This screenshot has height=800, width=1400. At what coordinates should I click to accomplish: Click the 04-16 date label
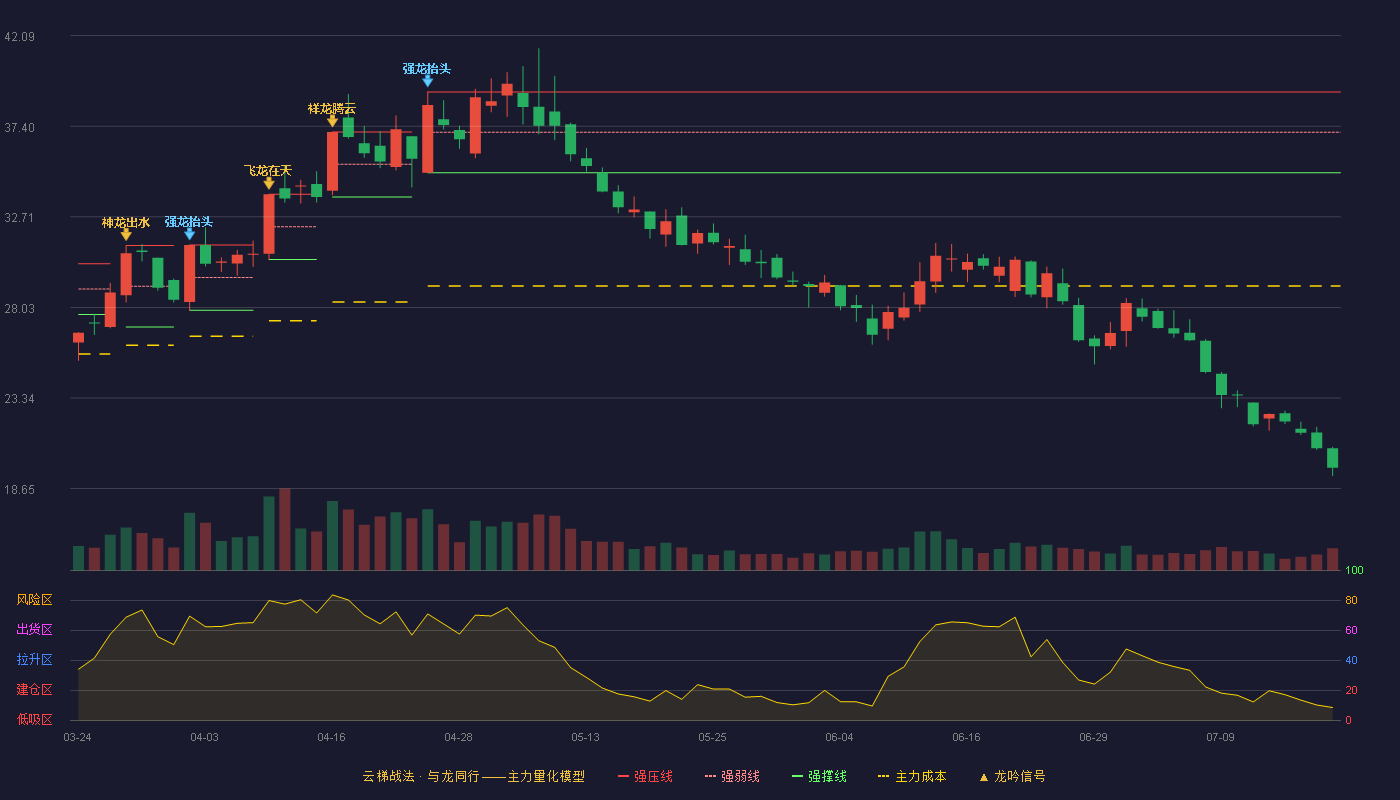tap(331, 737)
